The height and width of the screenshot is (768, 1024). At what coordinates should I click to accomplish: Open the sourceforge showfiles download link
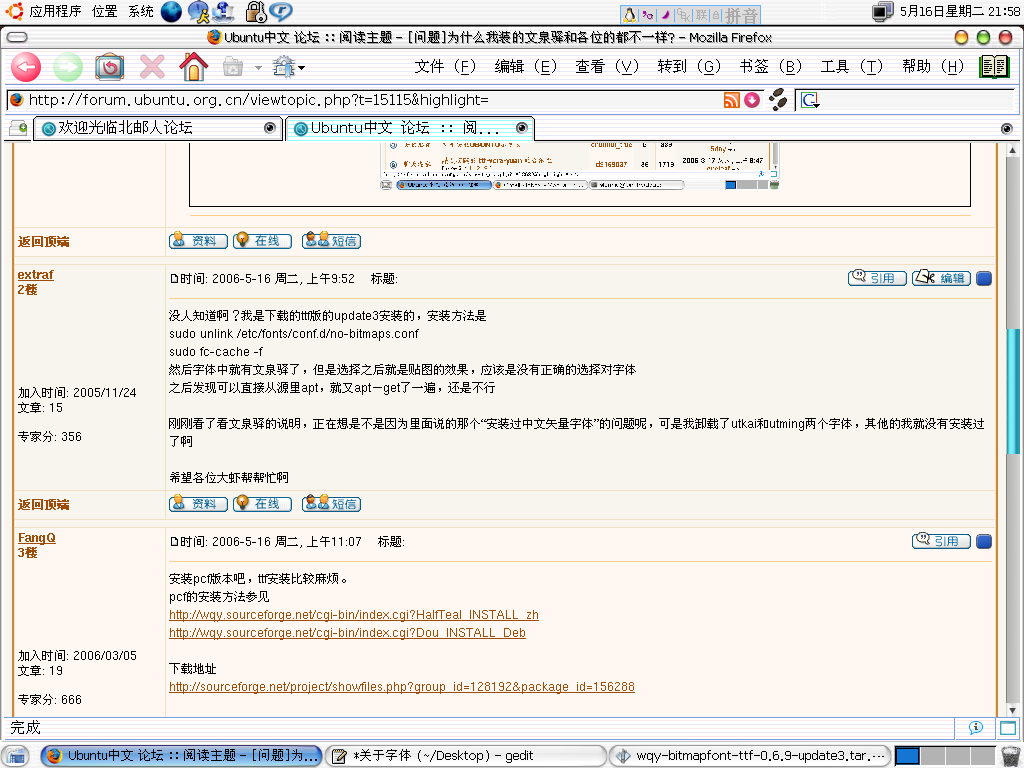pyautogui.click(x=402, y=686)
